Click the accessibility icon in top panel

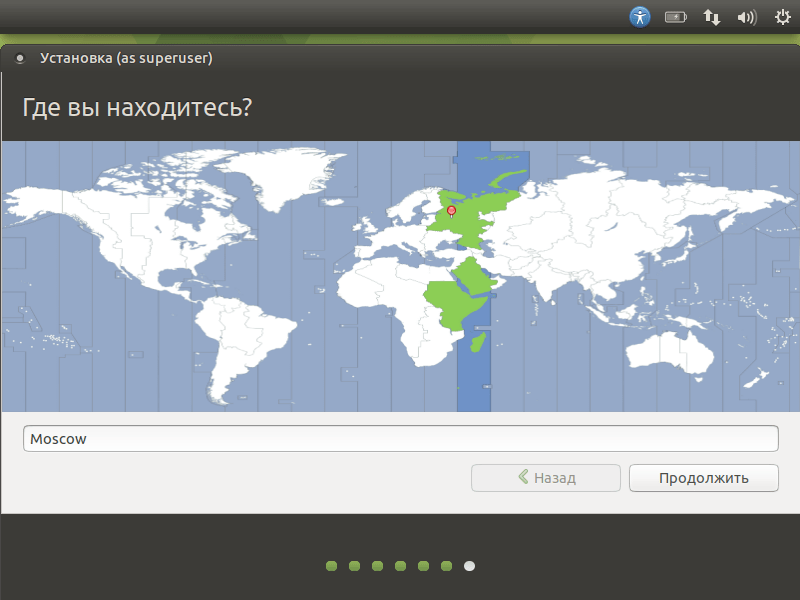[640, 16]
